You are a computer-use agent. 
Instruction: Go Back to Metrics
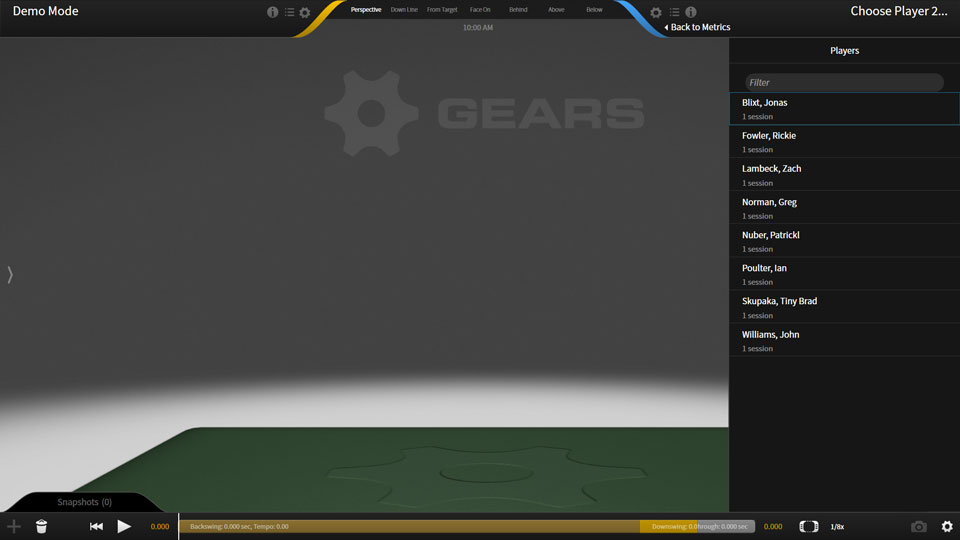pos(697,27)
